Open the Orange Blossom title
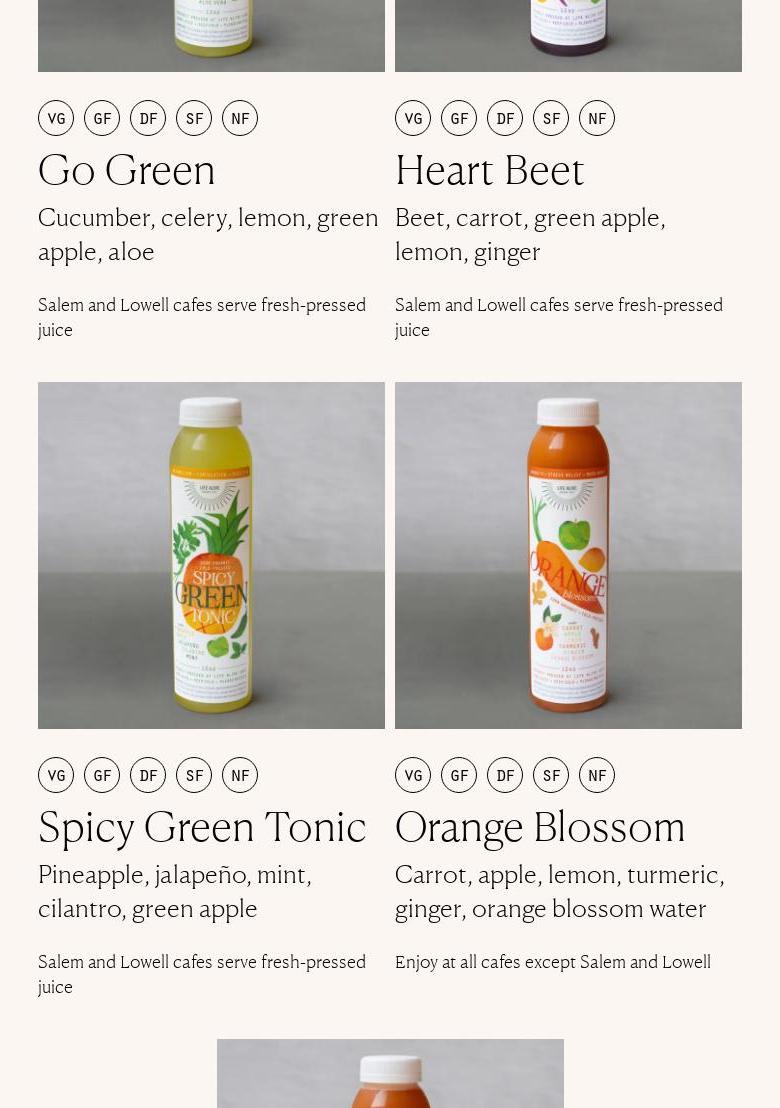Viewport: 780px width, 1108px height. (x=540, y=828)
